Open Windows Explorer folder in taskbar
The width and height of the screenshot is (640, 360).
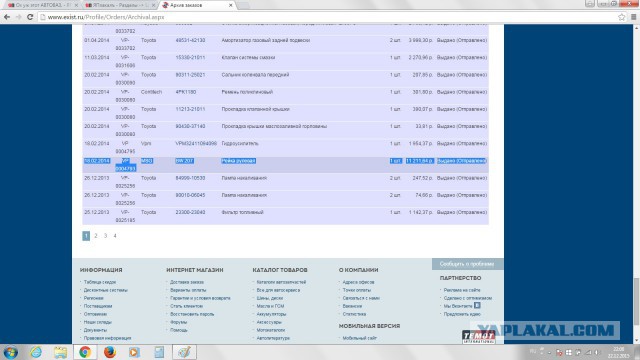coord(60,352)
